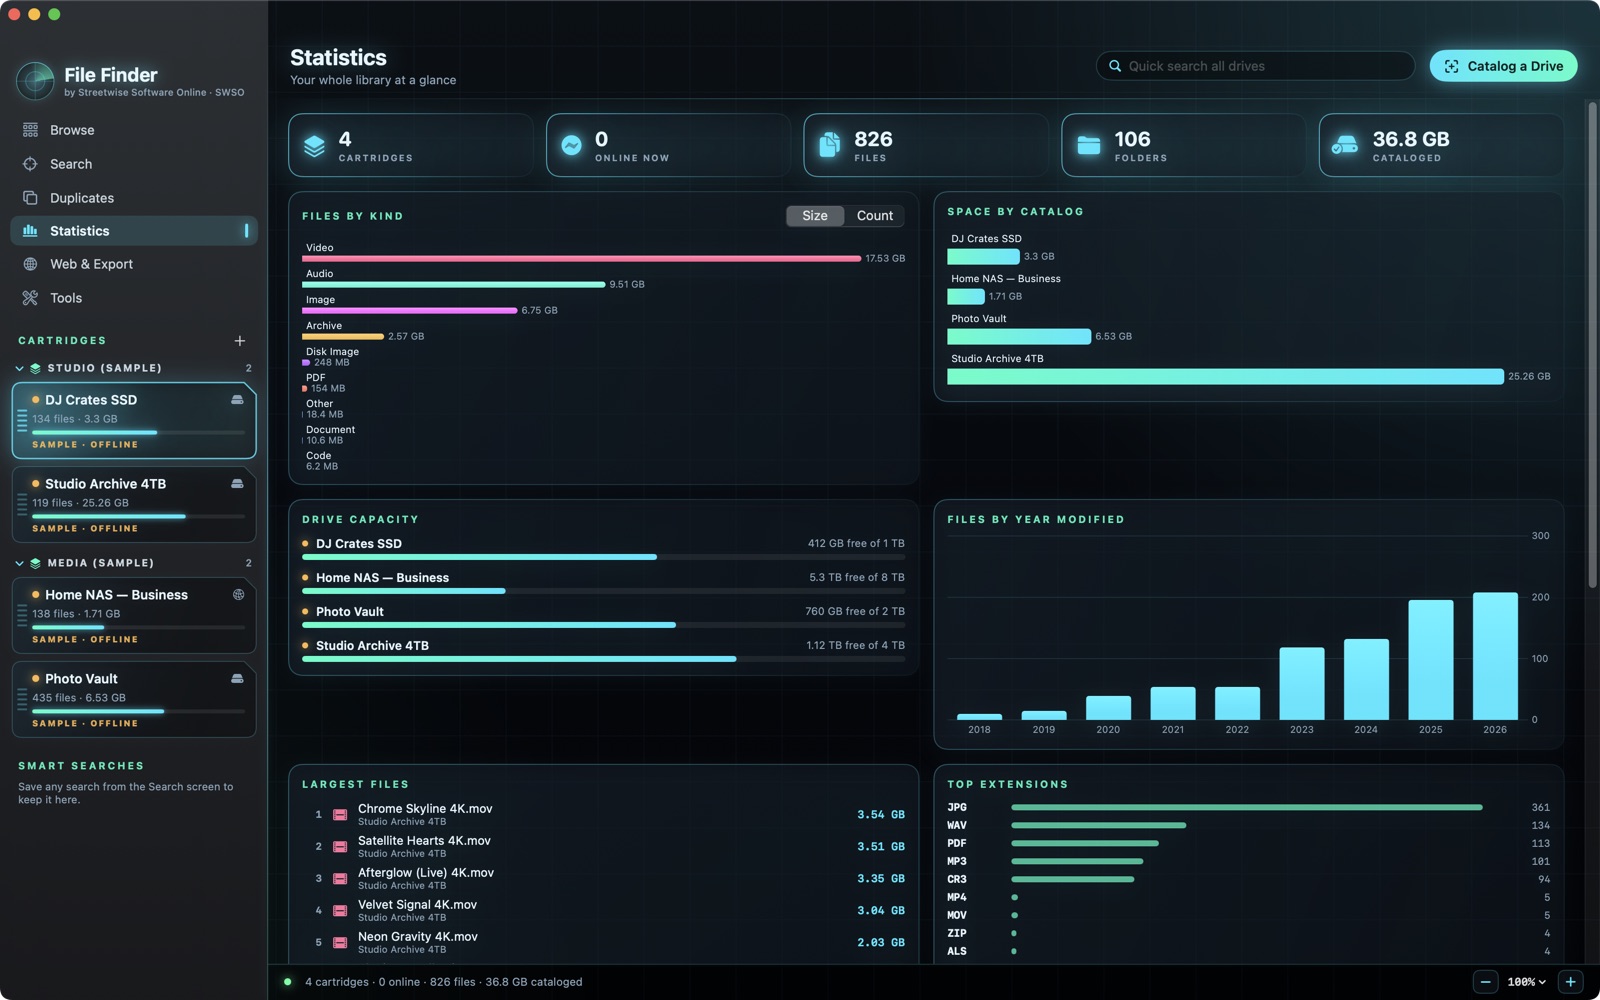Click the stacked layers Cartridges stat icon
Image resolution: width=1600 pixels, height=1000 pixels.
click(314, 146)
